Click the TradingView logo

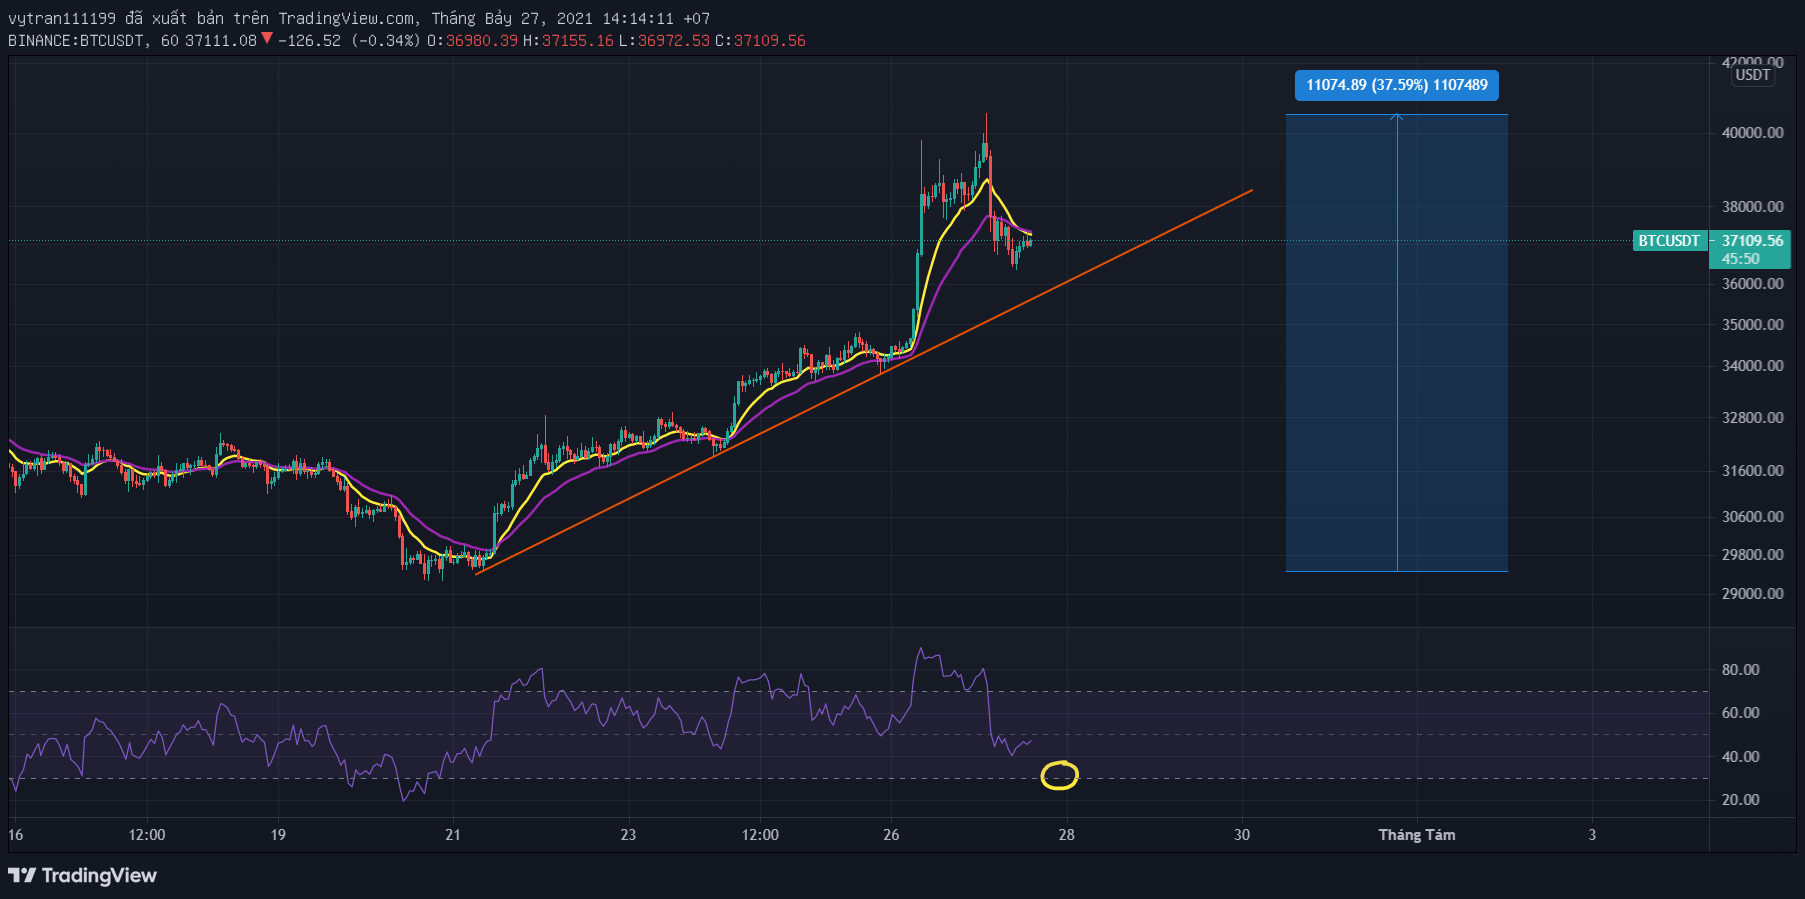coord(83,876)
